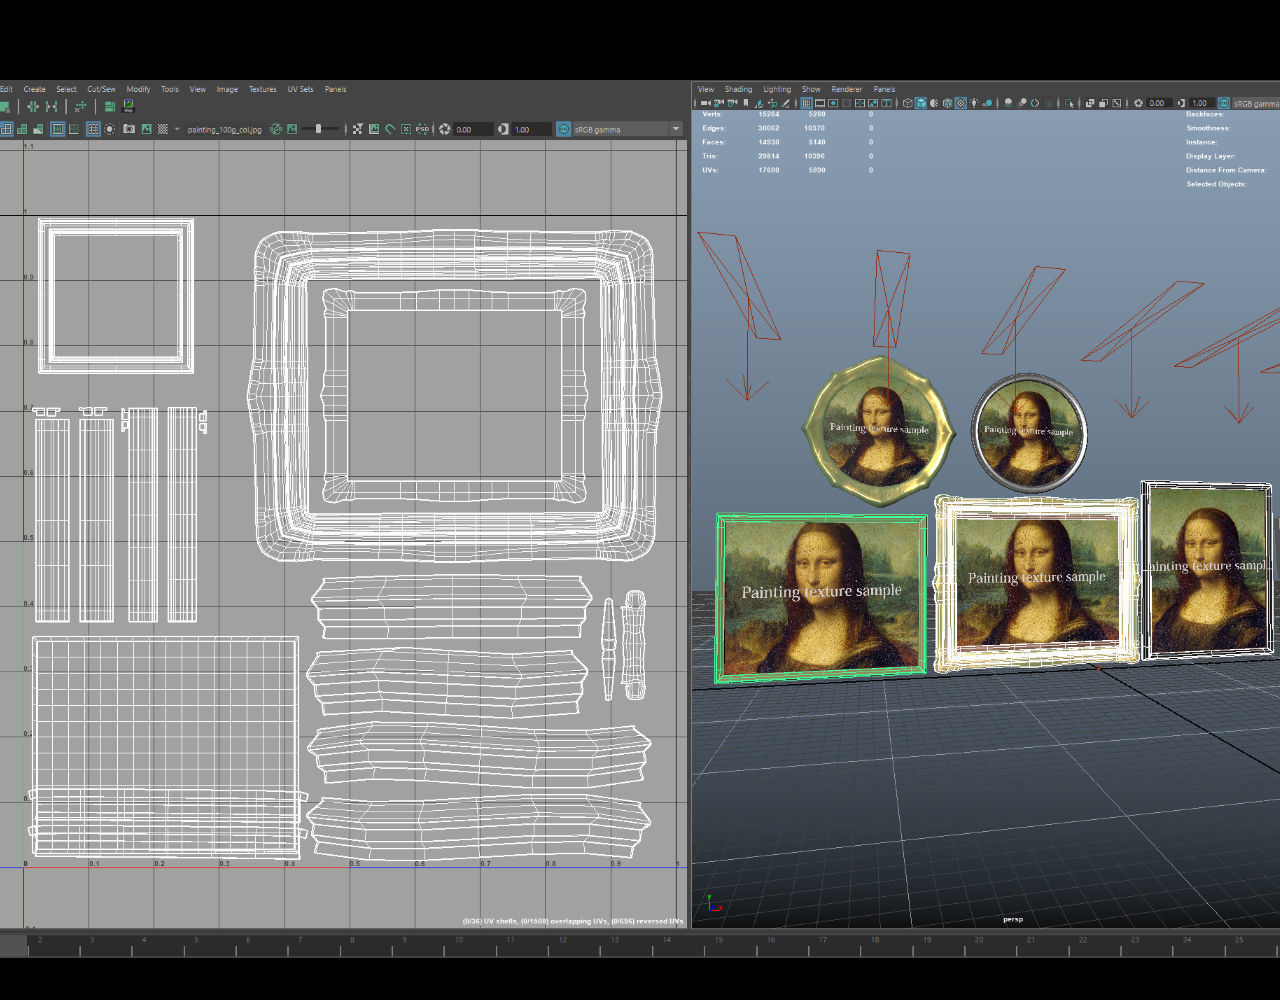Open the Image menu in UV Editor

tap(227, 89)
